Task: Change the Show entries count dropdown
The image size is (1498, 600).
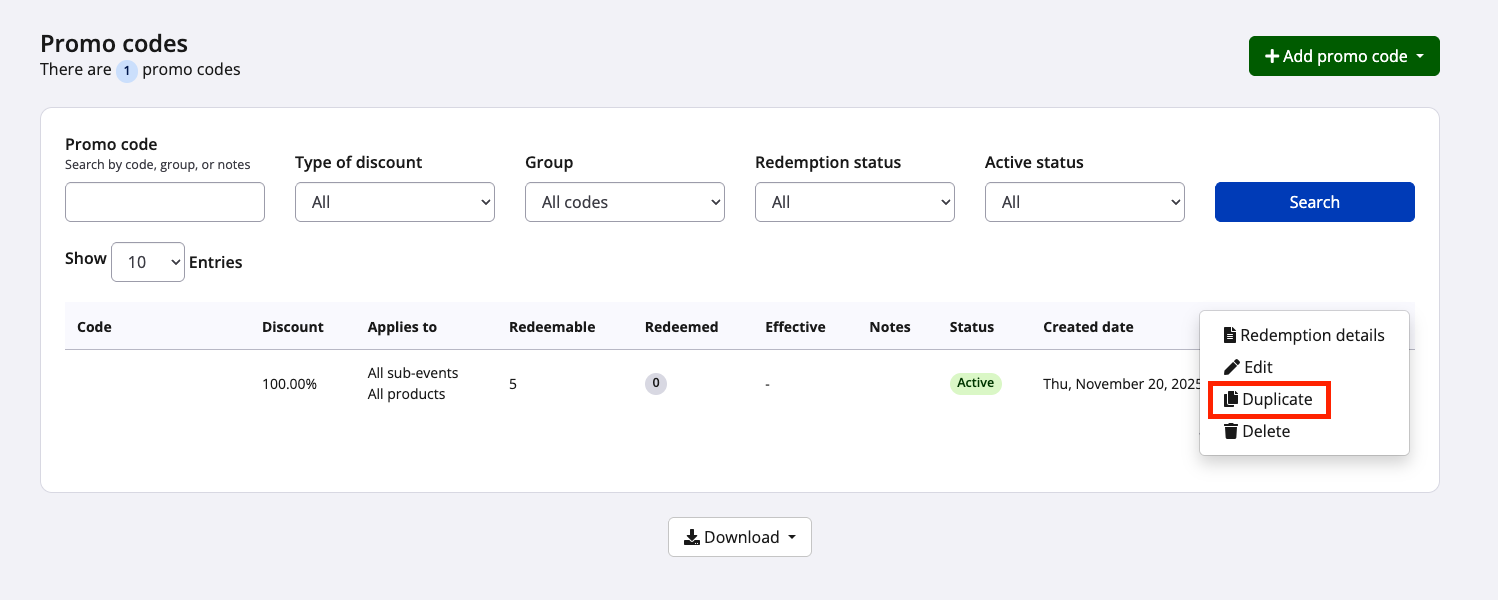Action: 148,262
